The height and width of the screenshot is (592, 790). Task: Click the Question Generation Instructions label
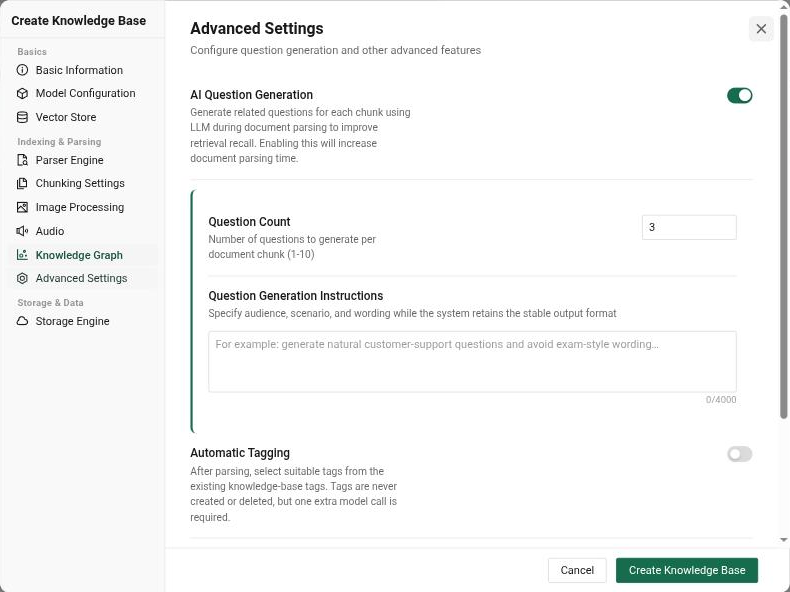click(x=296, y=296)
